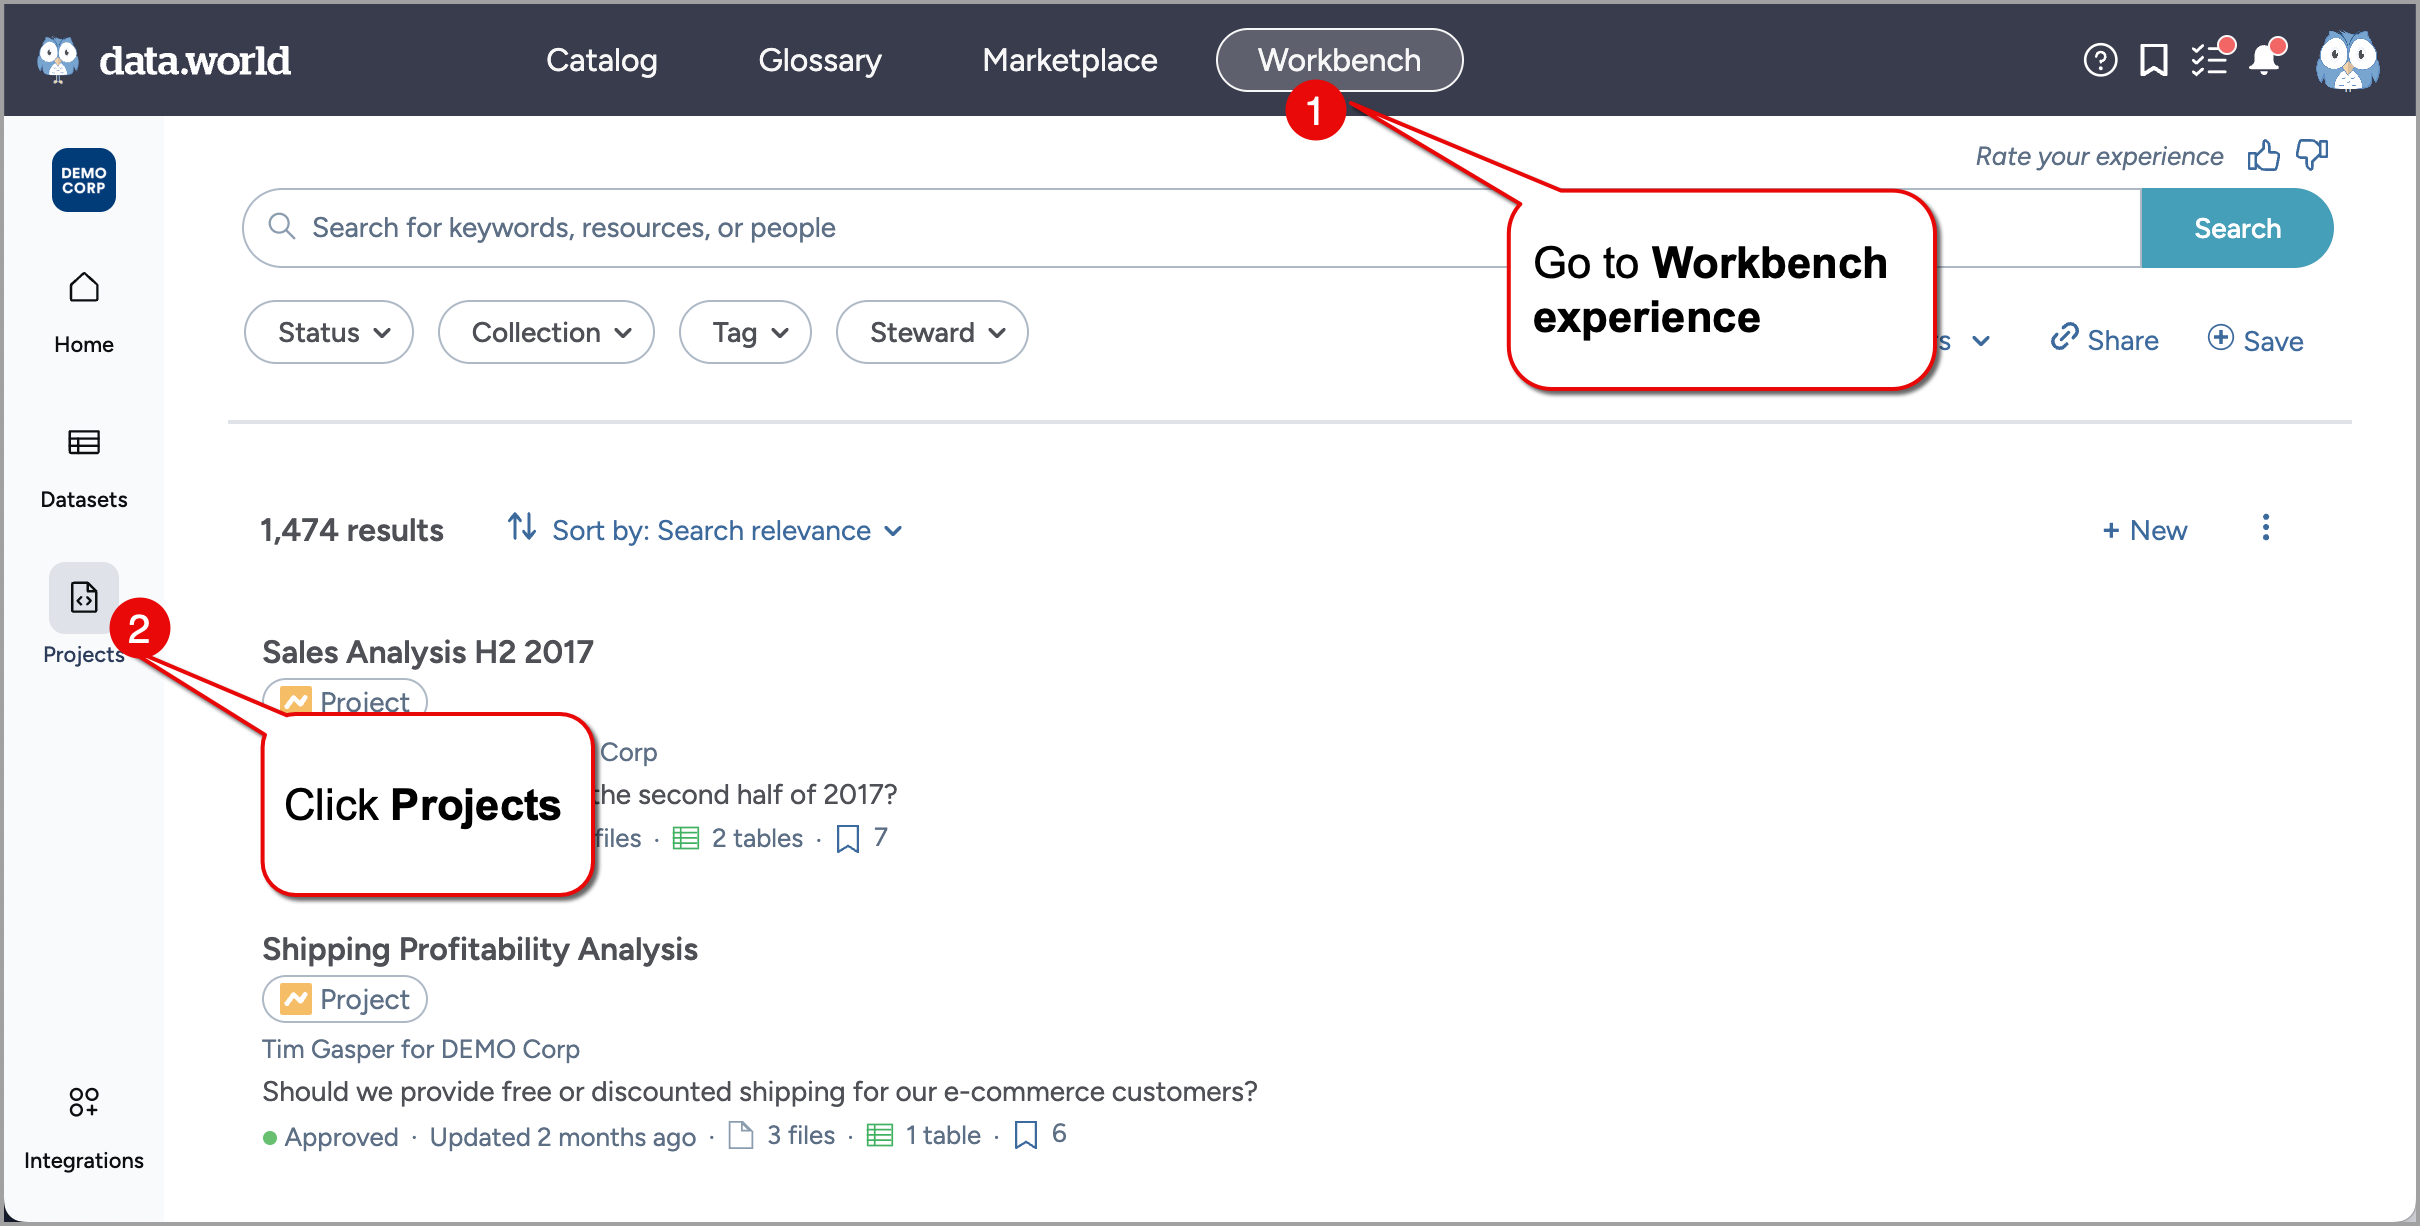Image resolution: width=2420 pixels, height=1226 pixels.
Task: Open Shipping Profitability Analysis project
Action: (x=480, y=948)
